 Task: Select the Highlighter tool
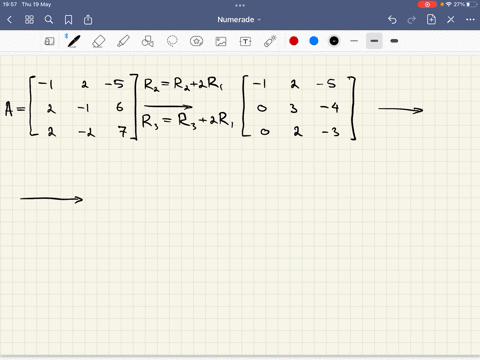[123, 41]
